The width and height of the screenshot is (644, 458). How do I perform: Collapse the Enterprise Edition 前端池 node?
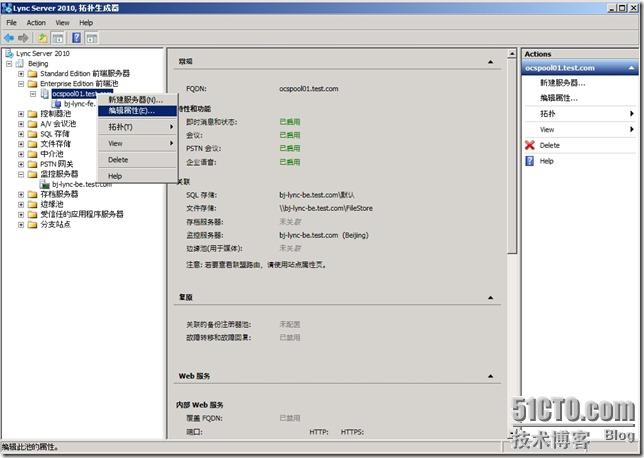pyautogui.click(x=21, y=84)
